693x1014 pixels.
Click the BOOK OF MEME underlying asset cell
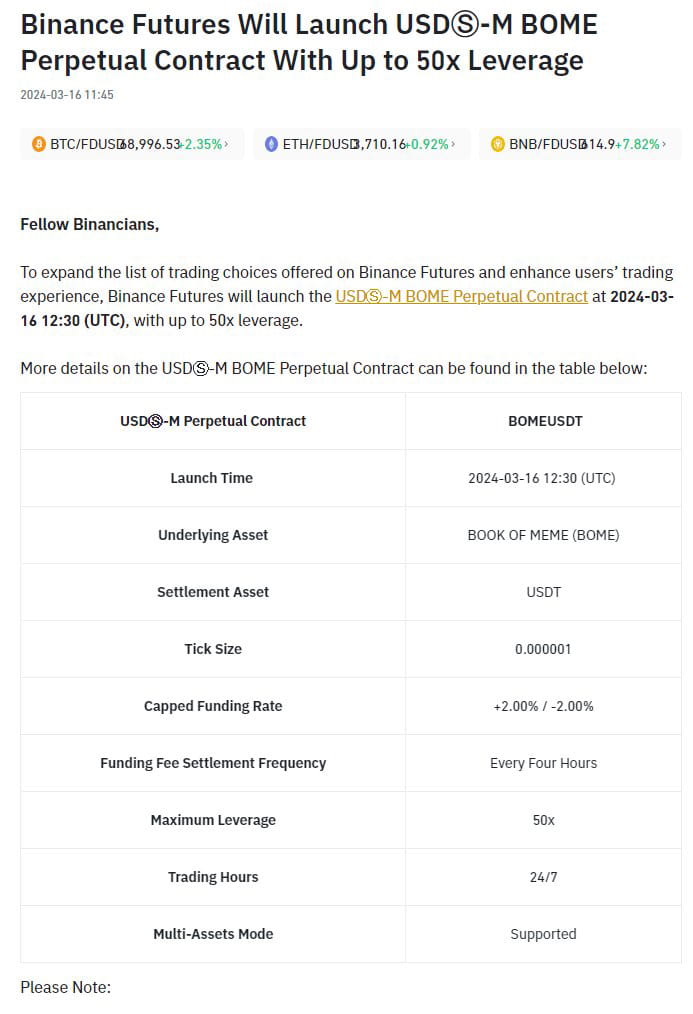click(544, 535)
